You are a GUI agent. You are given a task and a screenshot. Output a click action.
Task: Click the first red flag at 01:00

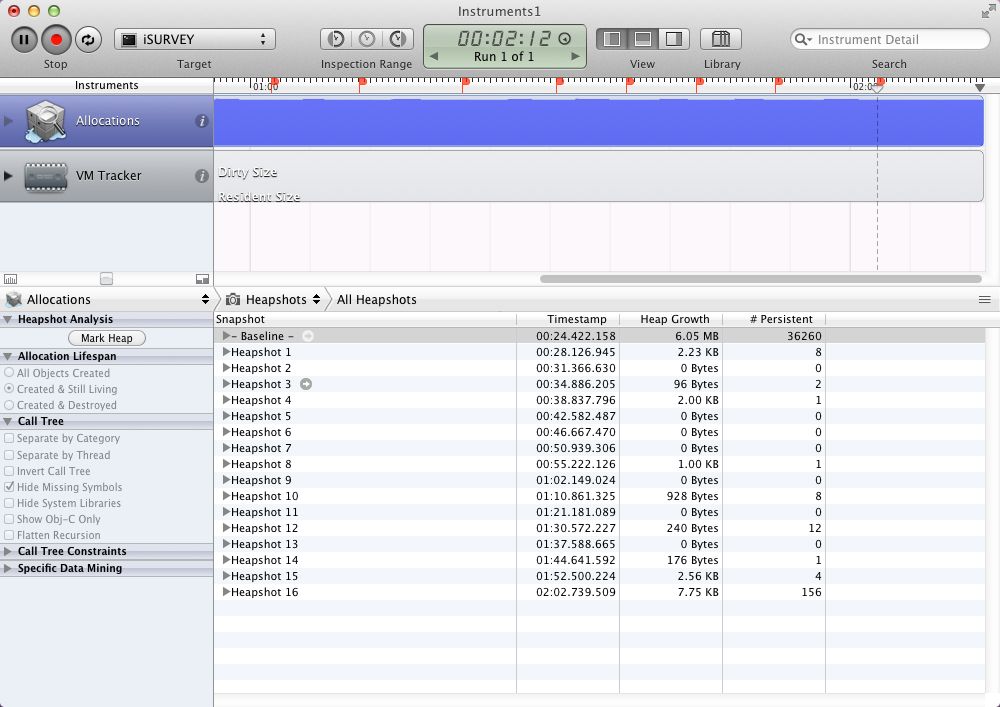(274, 83)
